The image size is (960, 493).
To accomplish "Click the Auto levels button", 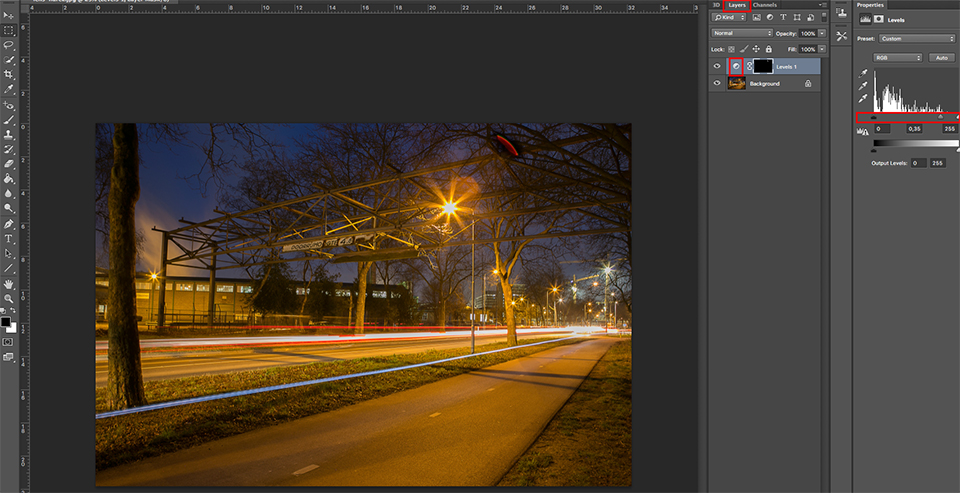I will click(942, 58).
